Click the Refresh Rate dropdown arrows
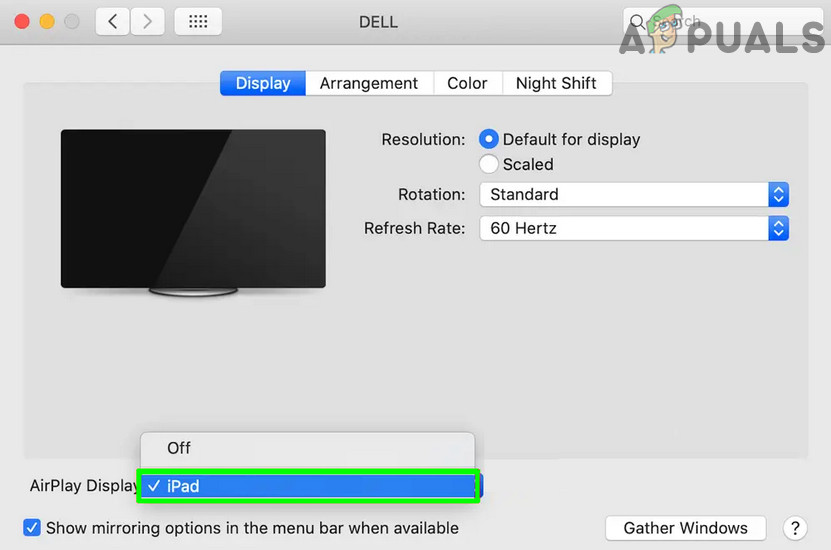Image resolution: width=831 pixels, height=550 pixels. [x=779, y=228]
